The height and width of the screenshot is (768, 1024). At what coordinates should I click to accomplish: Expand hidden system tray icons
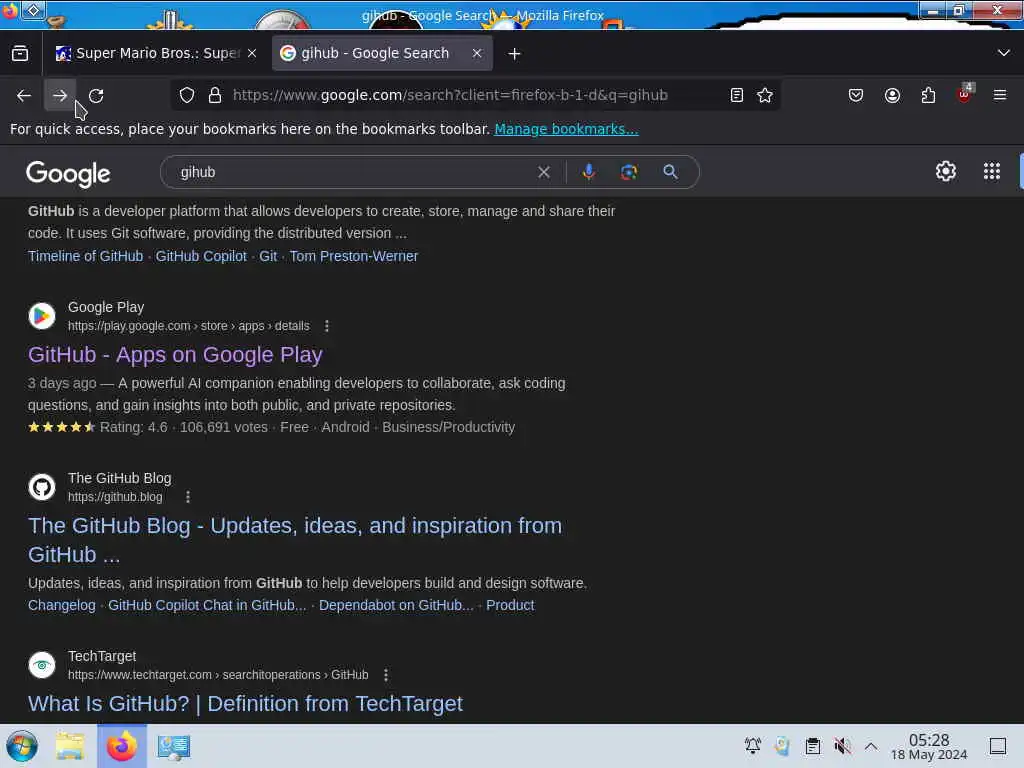(x=871, y=746)
